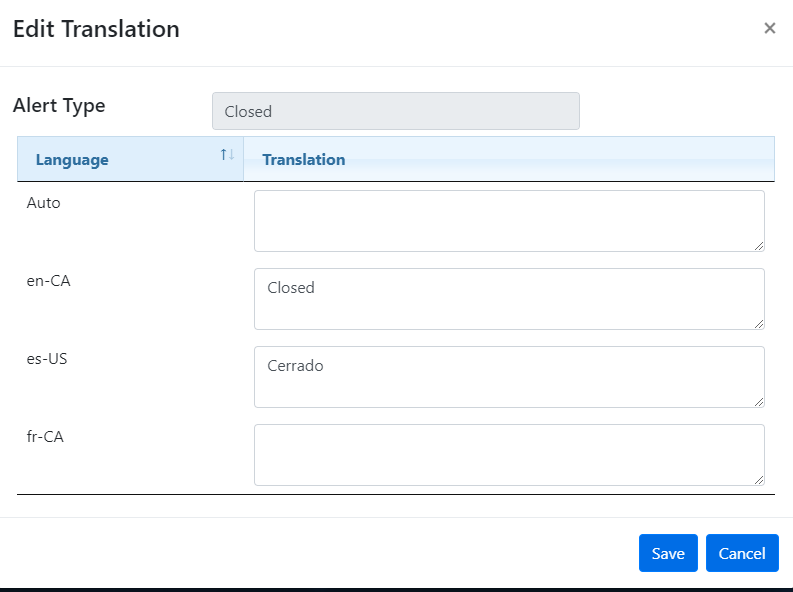Focus the Auto translation text box
Image resolution: width=793 pixels, height=592 pixels.
508,220
